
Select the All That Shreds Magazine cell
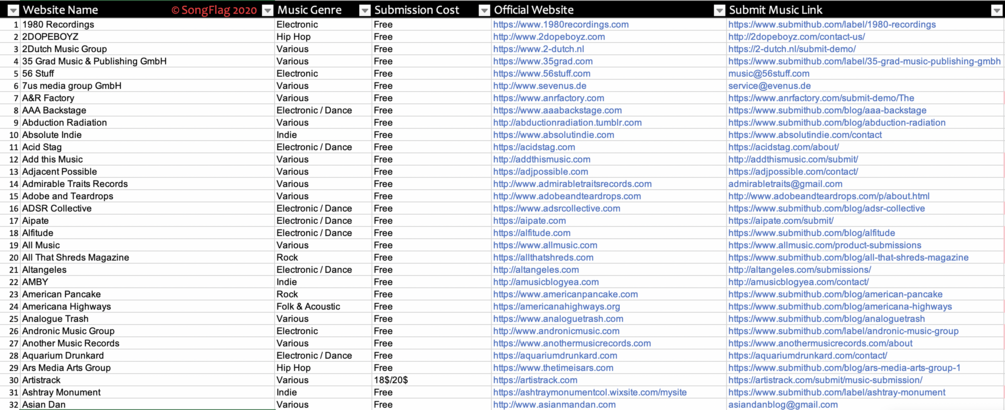pos(147,257)
